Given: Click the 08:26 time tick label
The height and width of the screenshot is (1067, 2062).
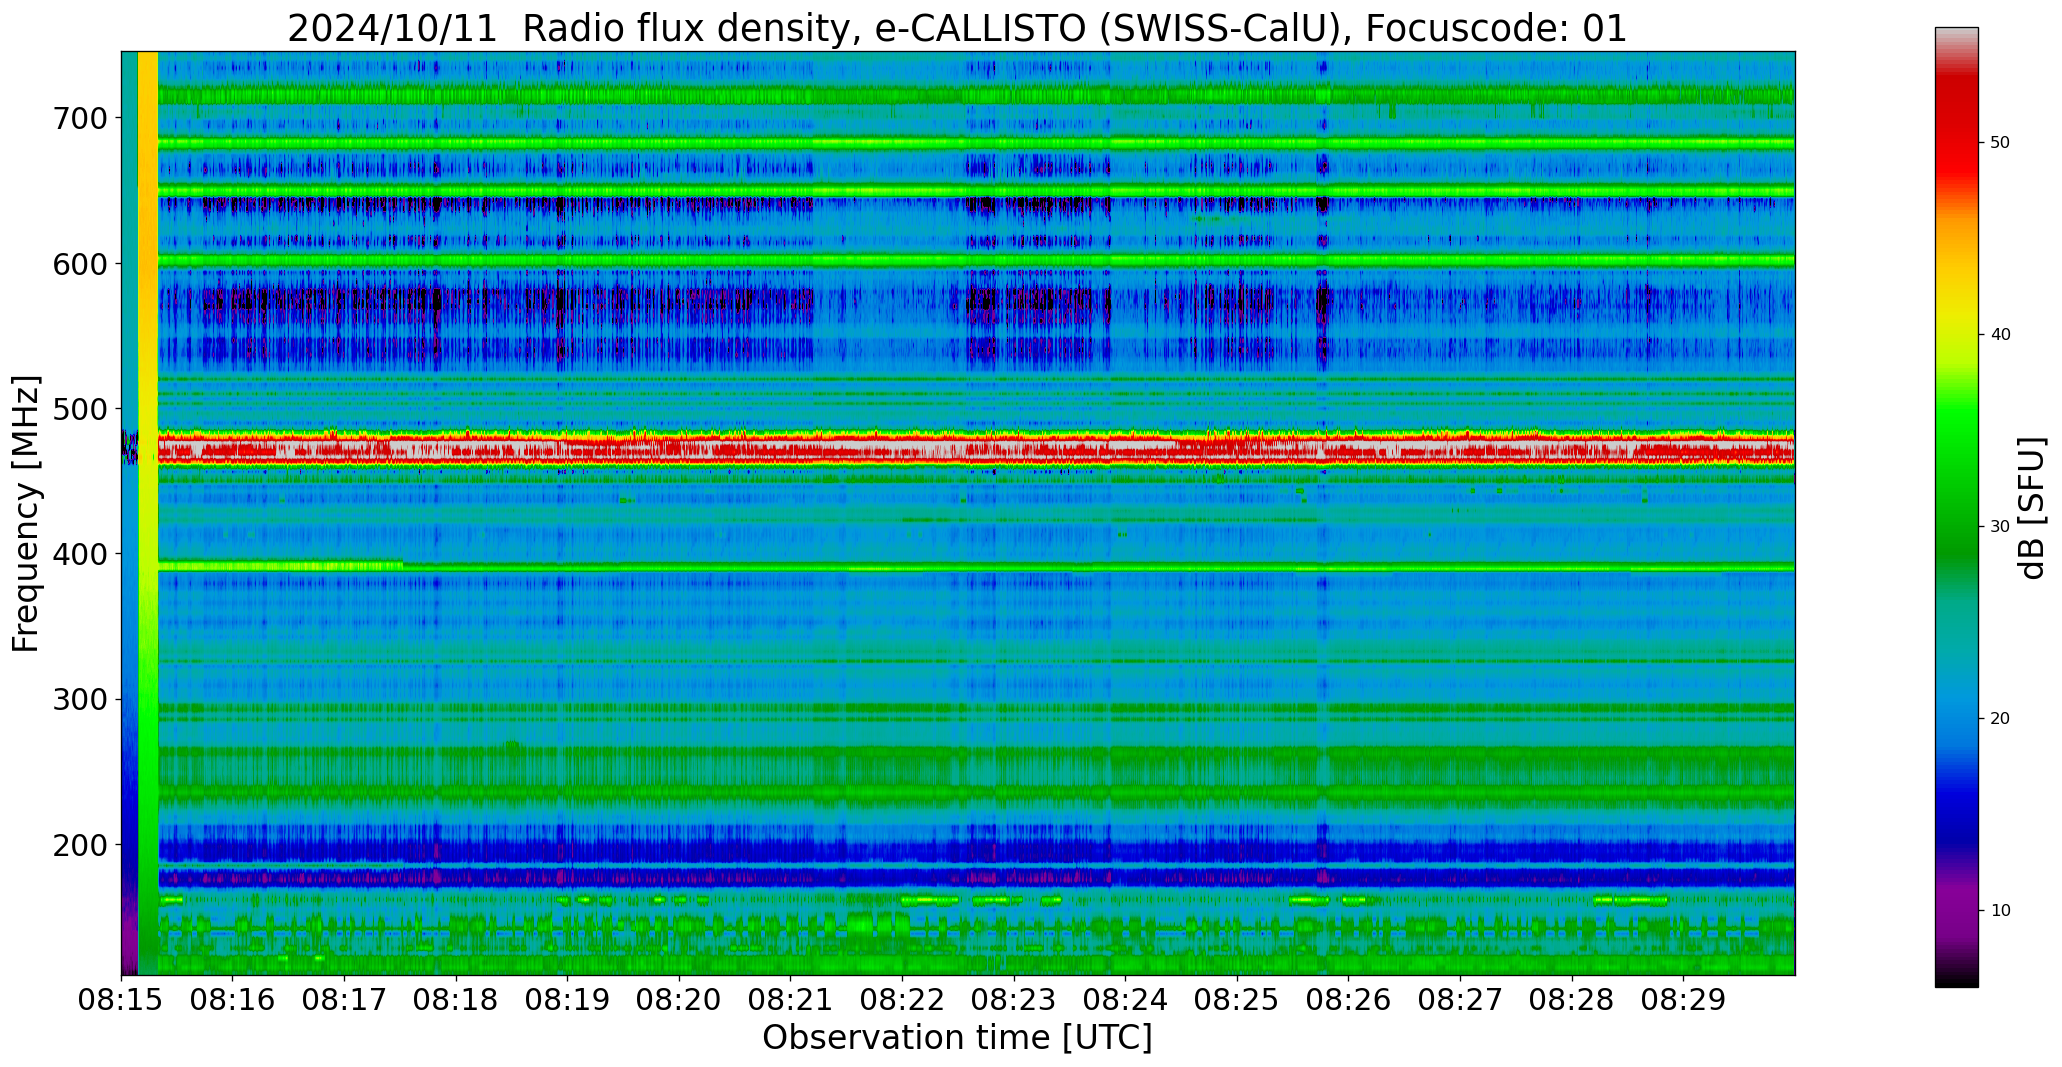Looking at the screenshot, I should tap(1348, 999).
